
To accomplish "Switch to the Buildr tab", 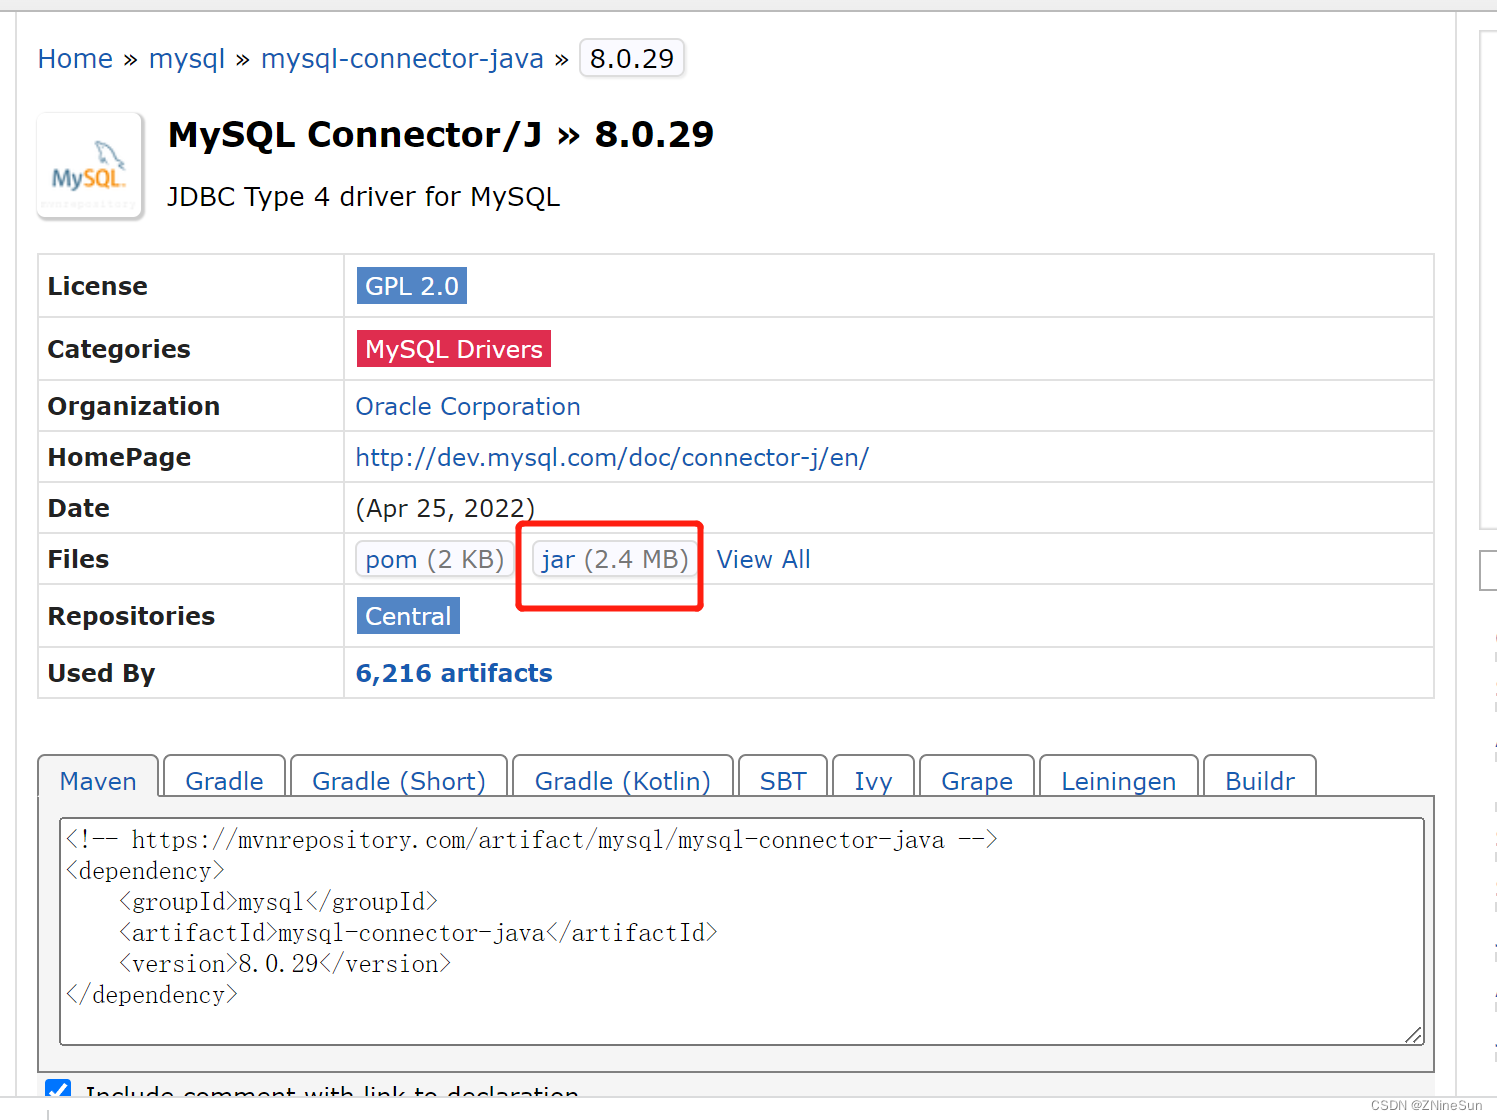I will [x=1260, y=777].
